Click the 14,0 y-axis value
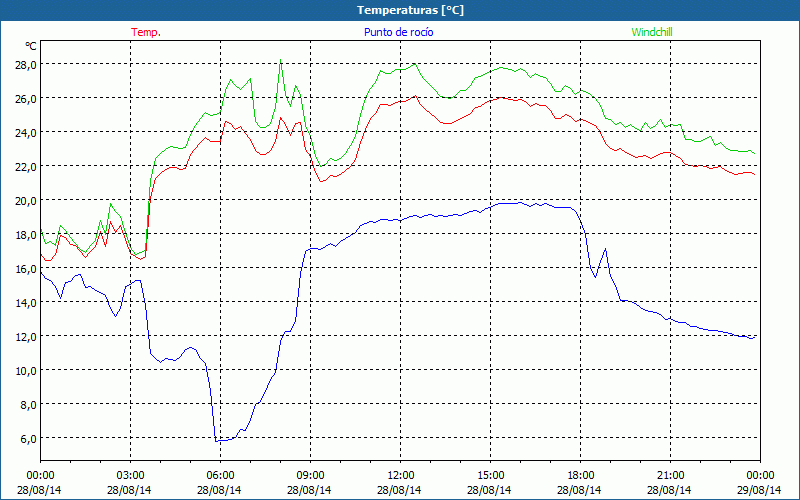Image resolution: width=800 pixels, height=500 pixels. (25, 303)
